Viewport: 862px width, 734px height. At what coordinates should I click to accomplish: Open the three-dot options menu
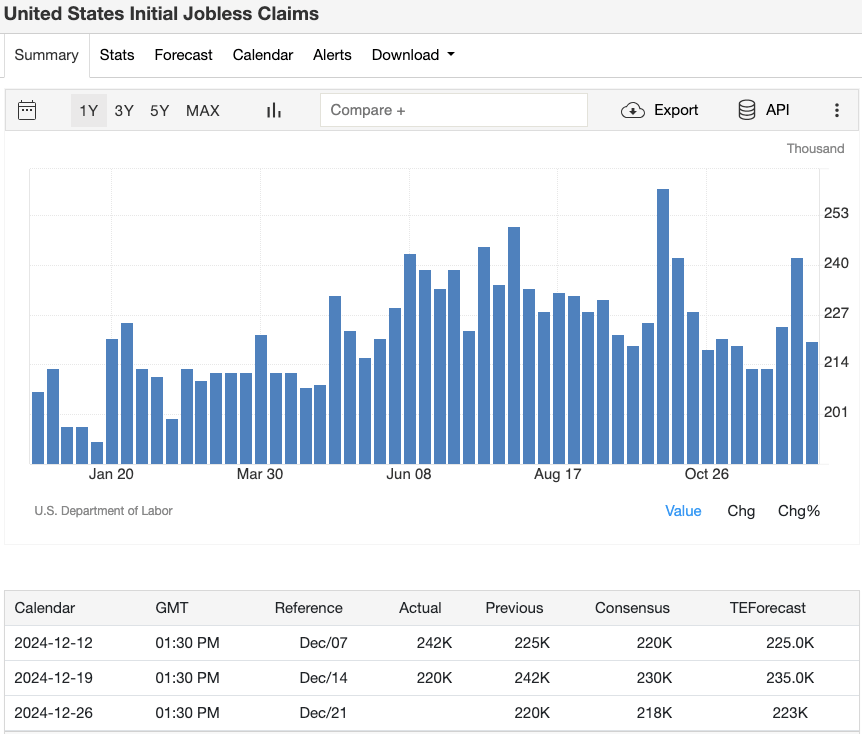(x=837, y=110)
